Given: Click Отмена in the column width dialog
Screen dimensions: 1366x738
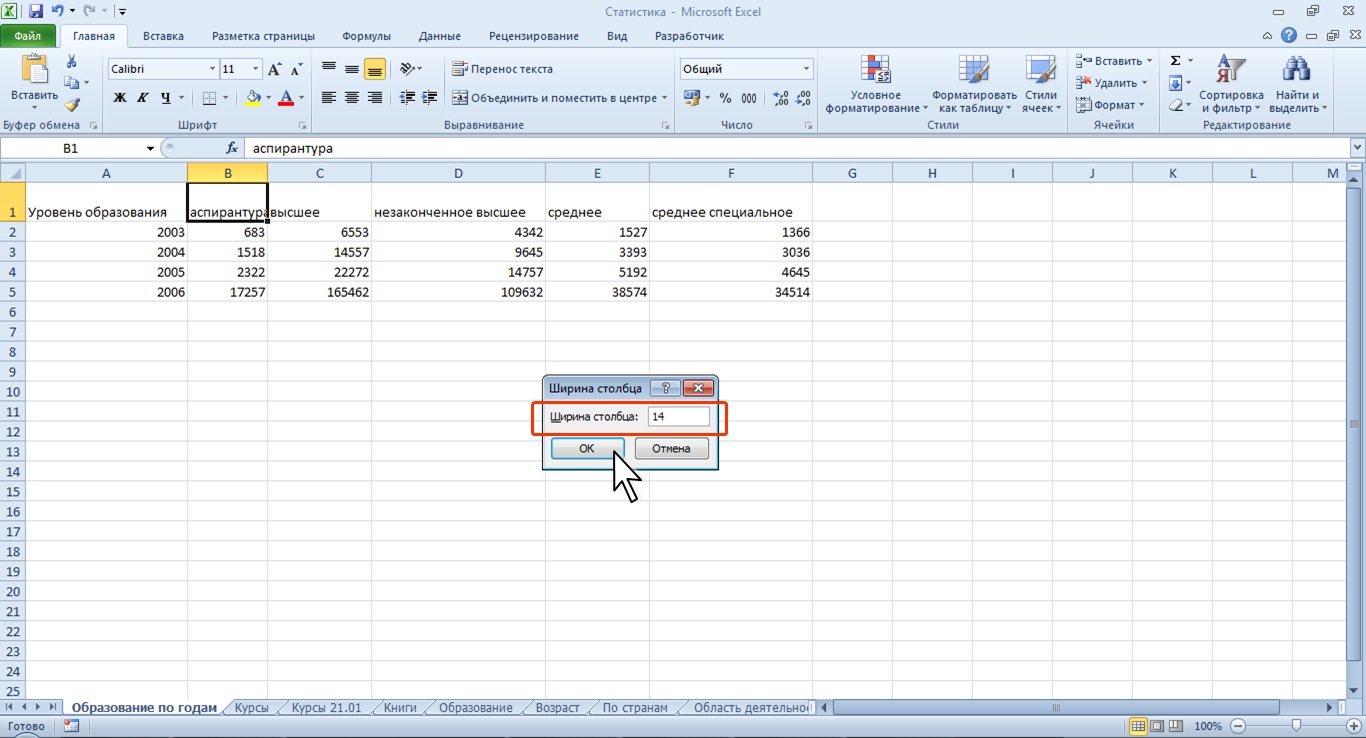Looking at the screenshot, I should (x=671, y=448).
